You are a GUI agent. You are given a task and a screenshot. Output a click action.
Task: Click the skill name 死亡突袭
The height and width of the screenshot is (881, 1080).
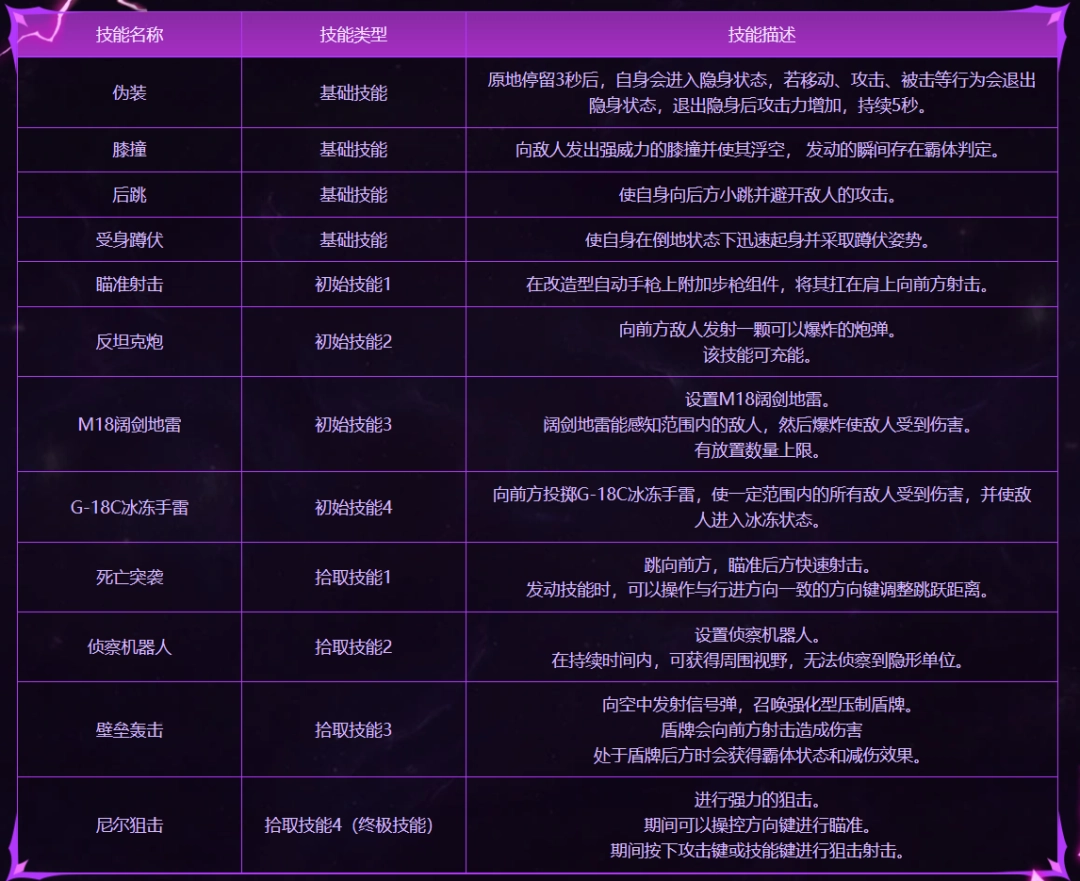pos(129,577)
